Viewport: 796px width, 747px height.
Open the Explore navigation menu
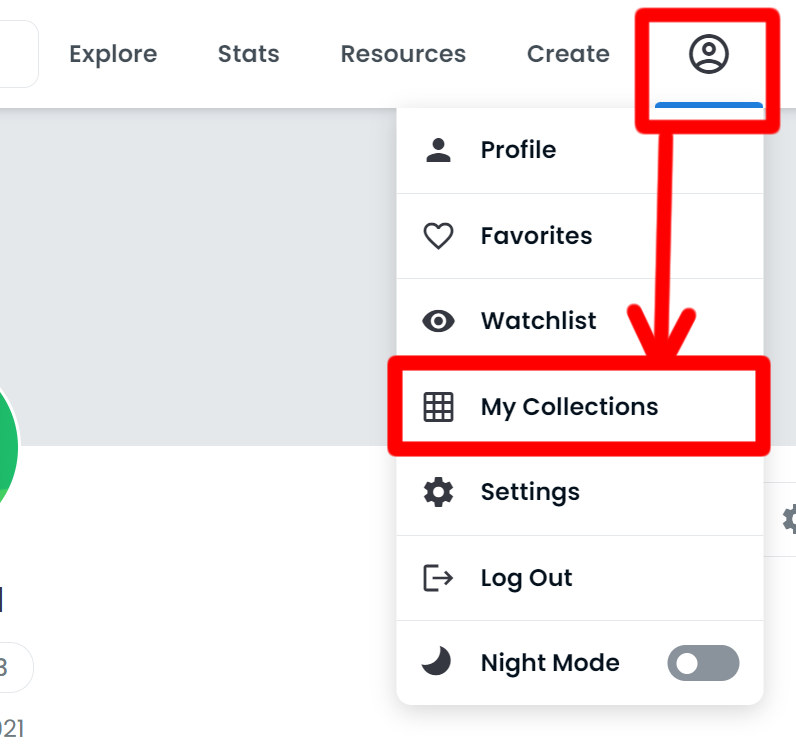tap(113, 54)
